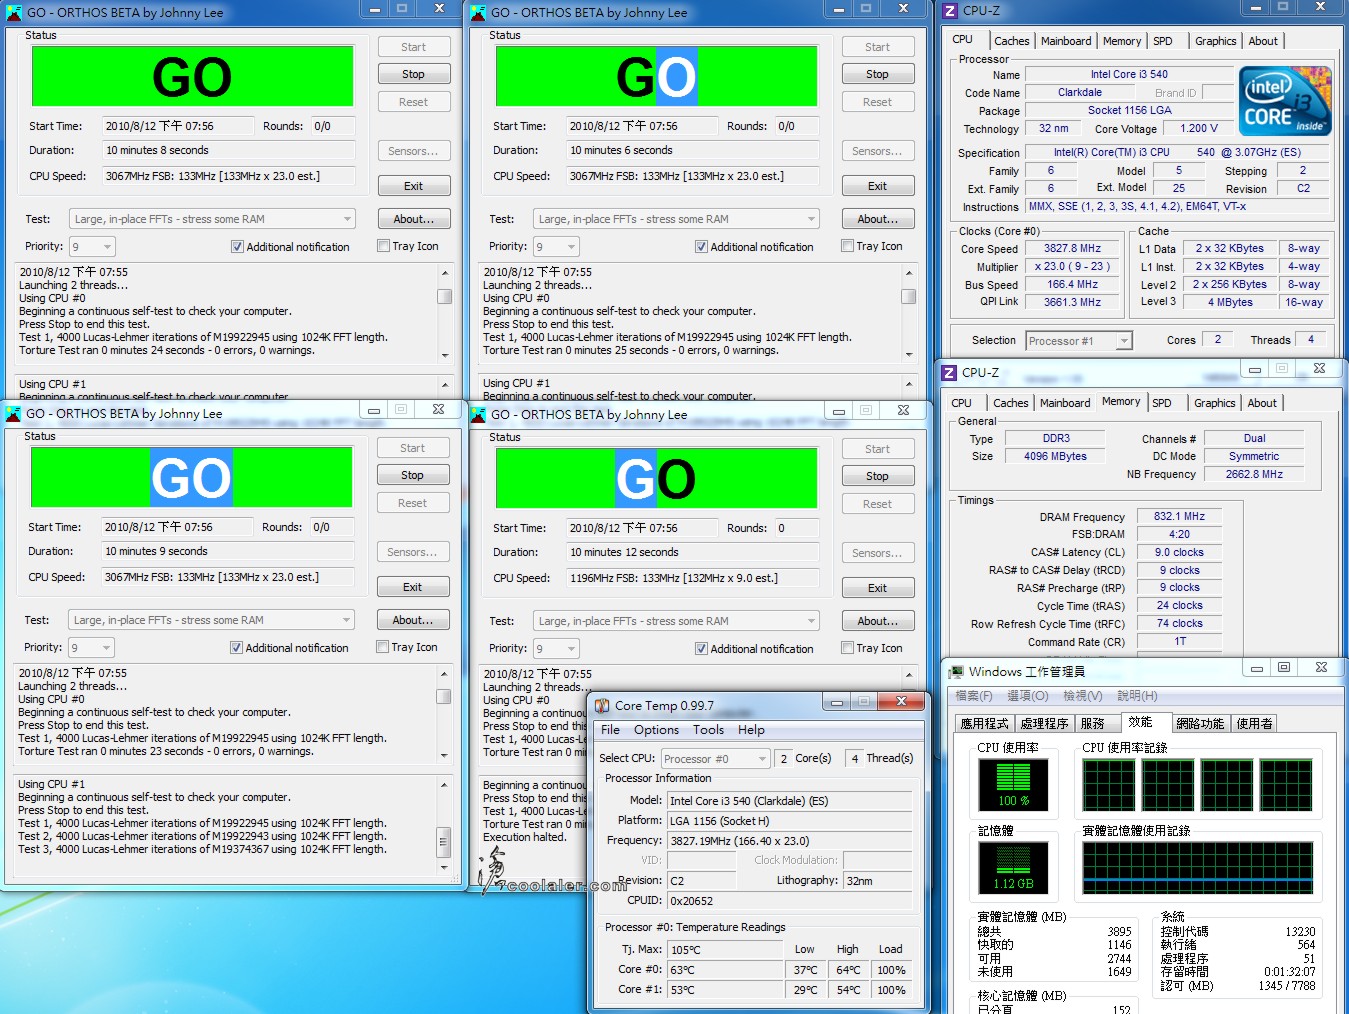Open Priority dropdown in ORTHOS at 10 minutes 6 seconds

coord(556,246)
